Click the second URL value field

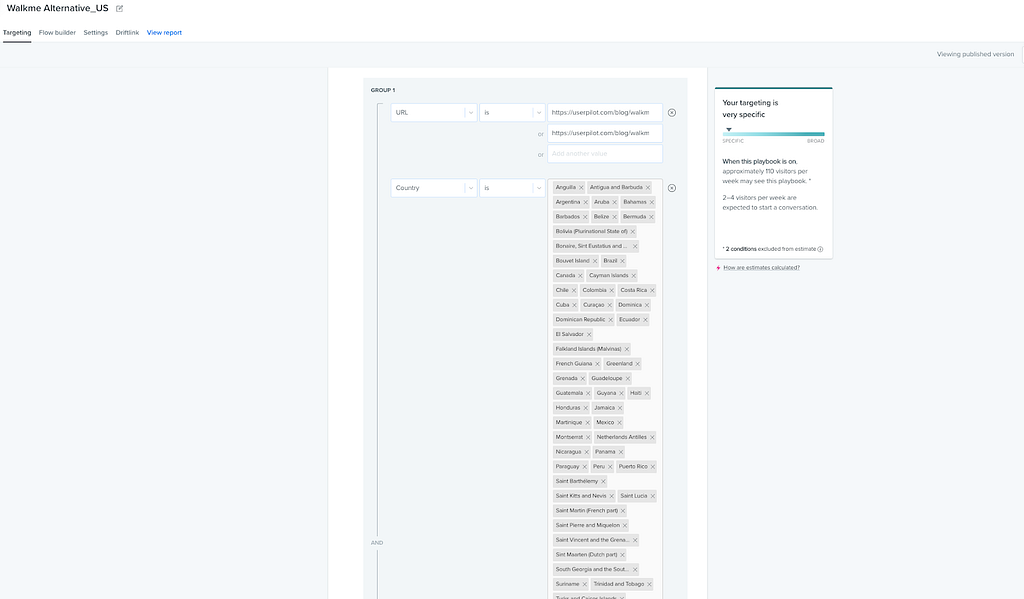click(x=605, y=133)
